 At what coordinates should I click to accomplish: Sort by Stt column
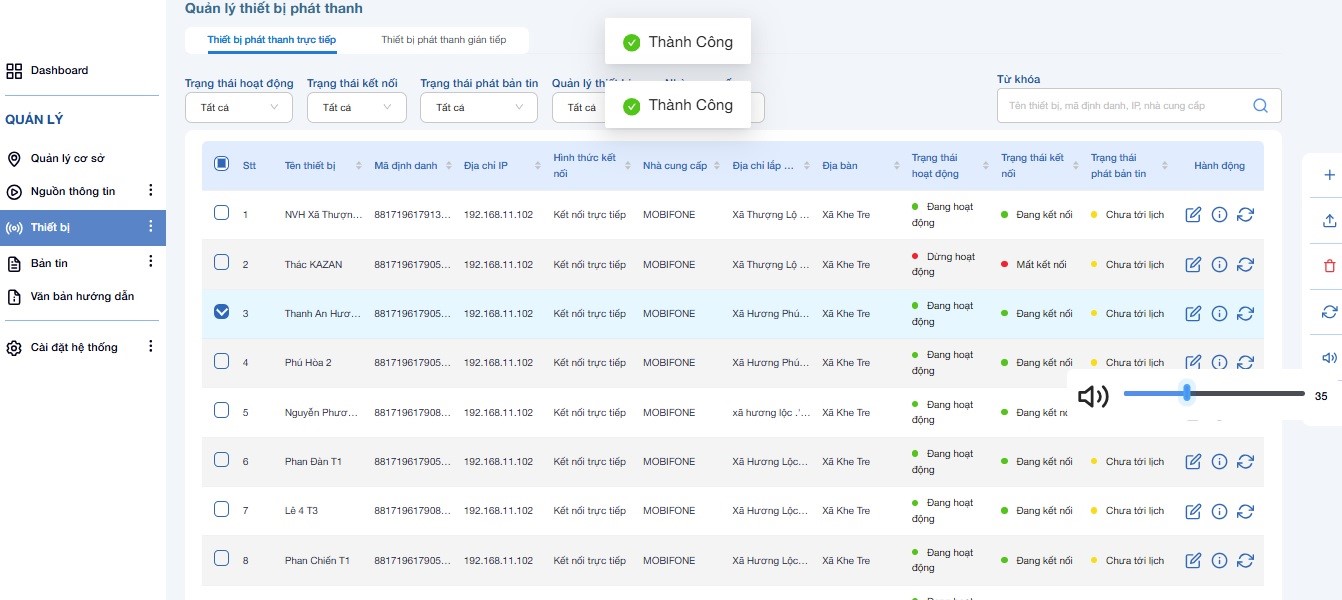(249, 166)
